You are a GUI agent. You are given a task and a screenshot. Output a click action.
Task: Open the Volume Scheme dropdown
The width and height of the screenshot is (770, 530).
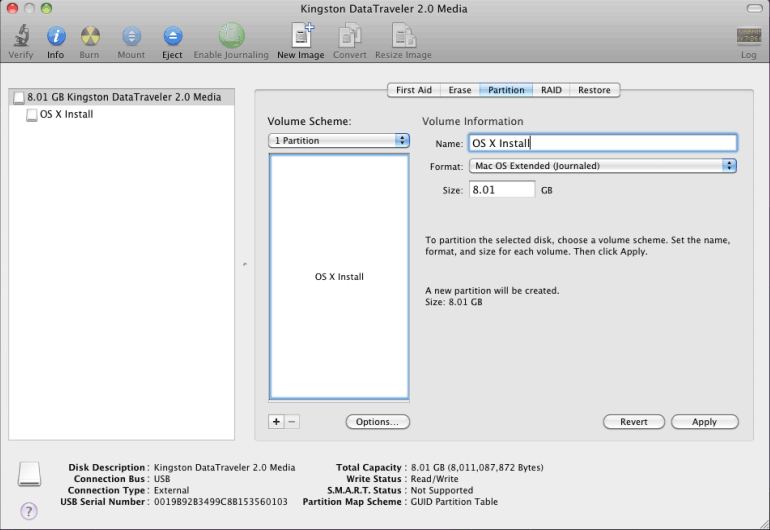pos(339,140)
